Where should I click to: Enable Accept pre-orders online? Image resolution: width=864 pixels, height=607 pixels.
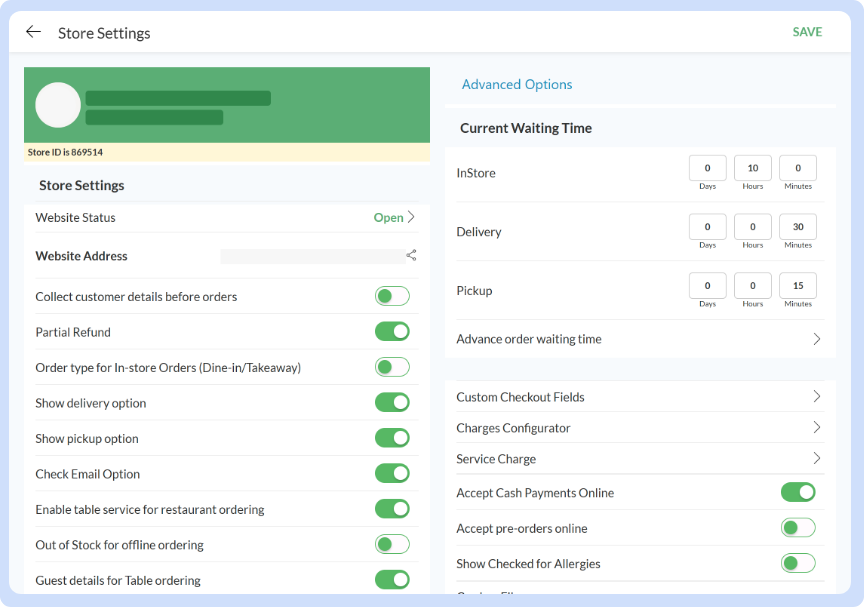[798, 528]
